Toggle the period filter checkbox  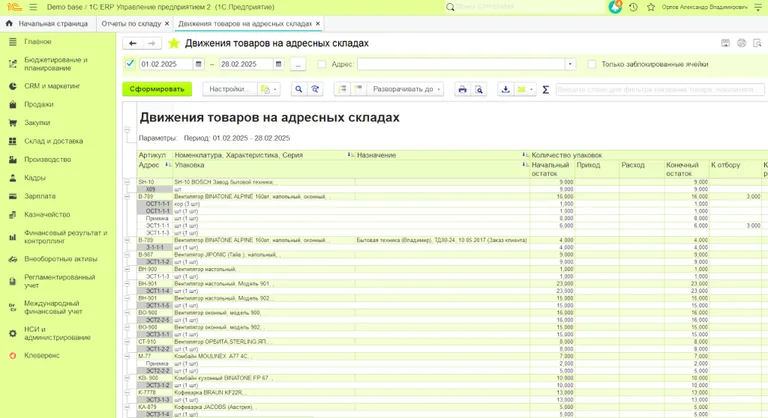coord(130,64)
